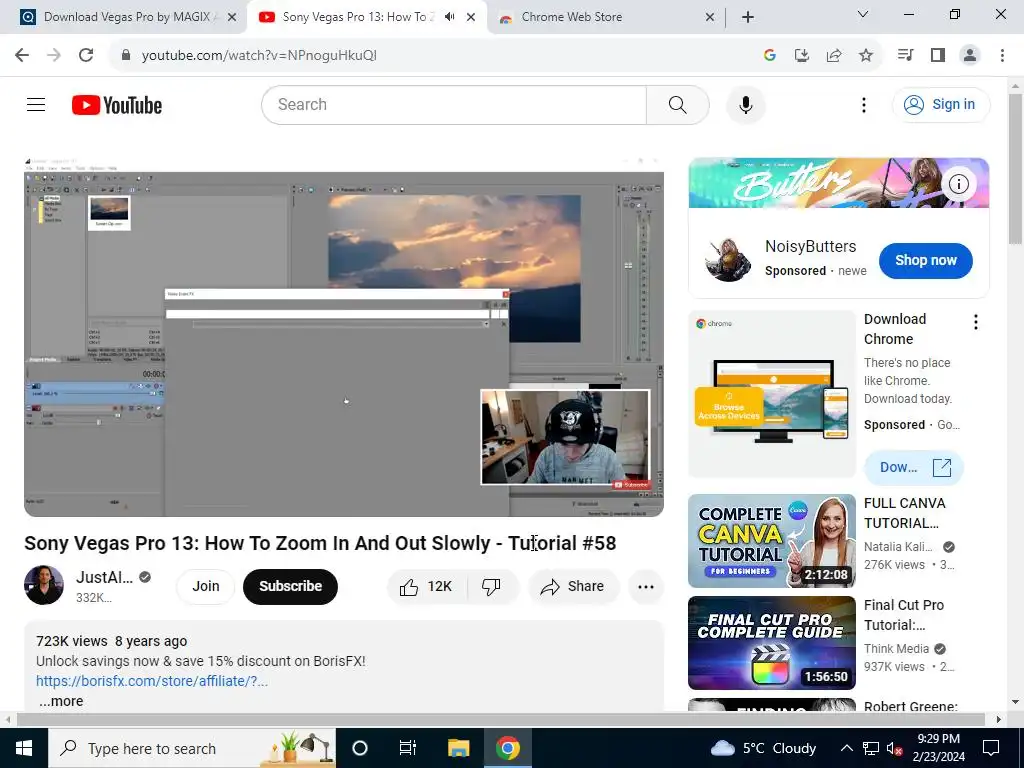This screenshot has height=768, width=1024.
Task: Open the Final Cut Pro Complete Guide thumbnail
Action: pyautogui.click(x=771, y=643)
